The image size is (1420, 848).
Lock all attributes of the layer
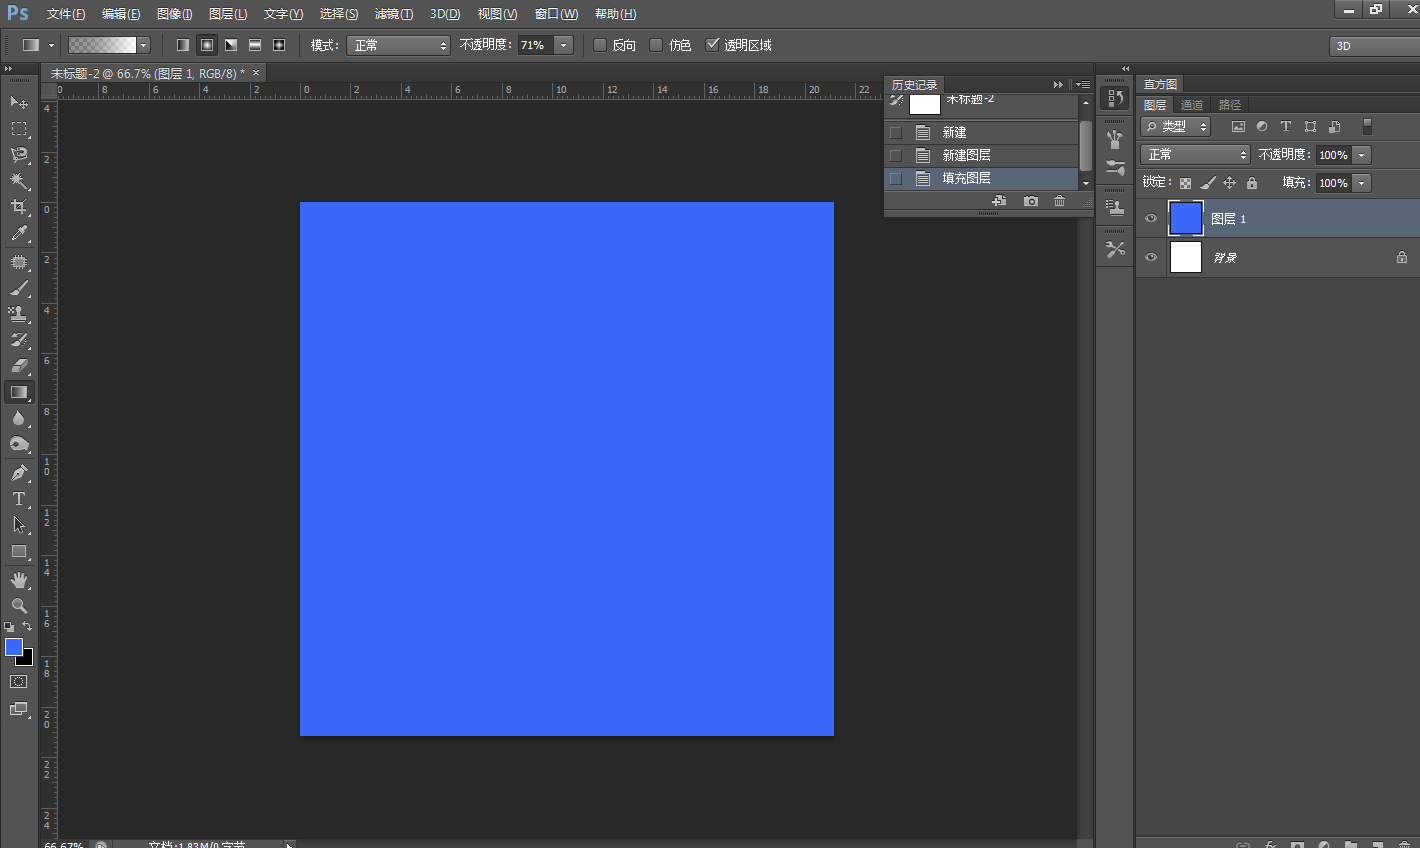point(1252,183)
